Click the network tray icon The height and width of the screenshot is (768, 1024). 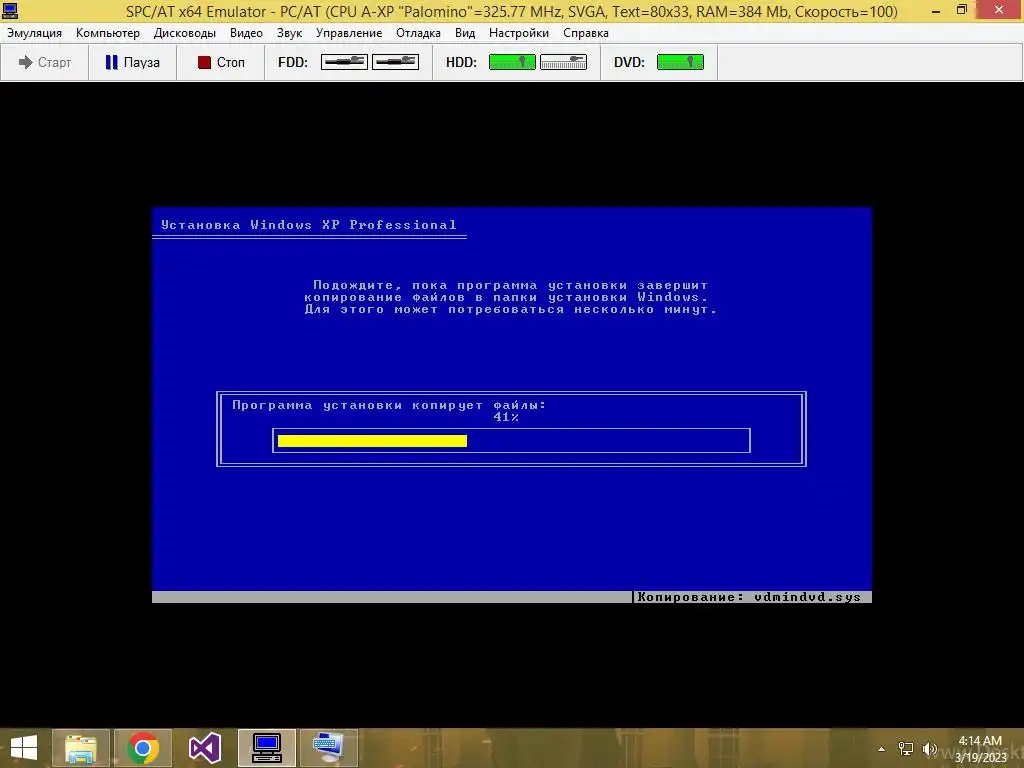906,749
